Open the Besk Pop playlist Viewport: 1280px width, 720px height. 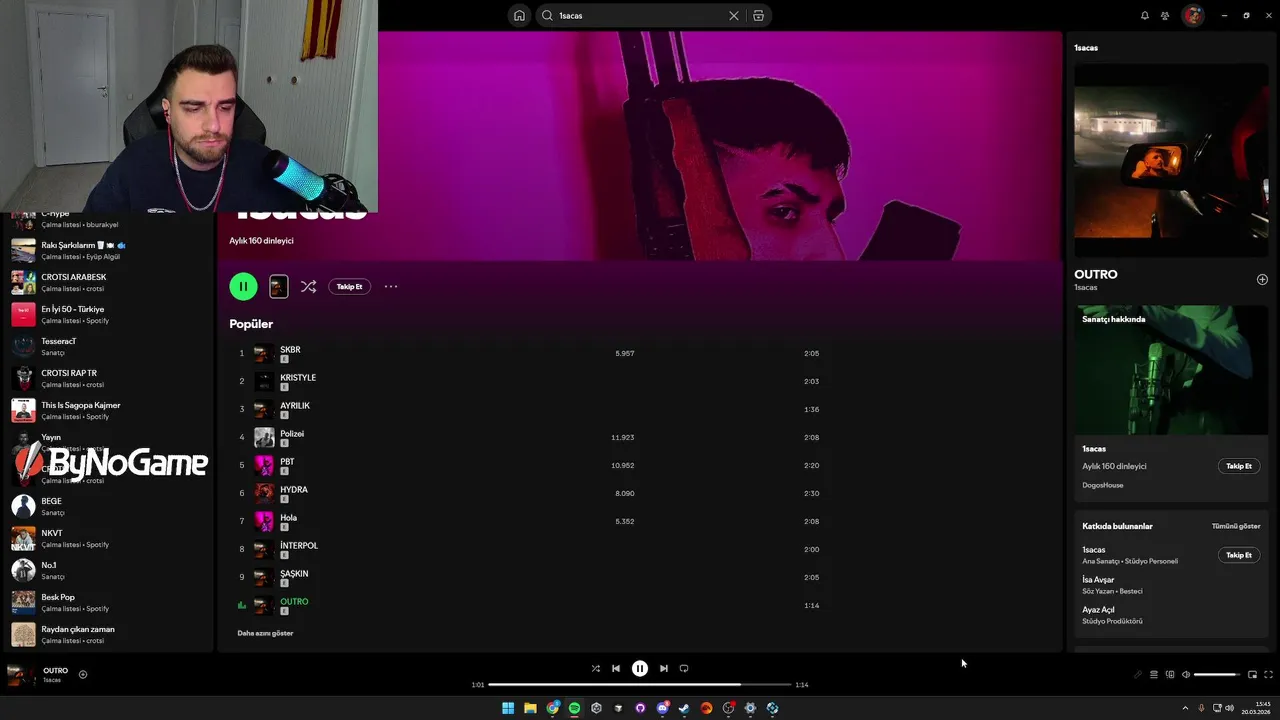coord(108,602)
